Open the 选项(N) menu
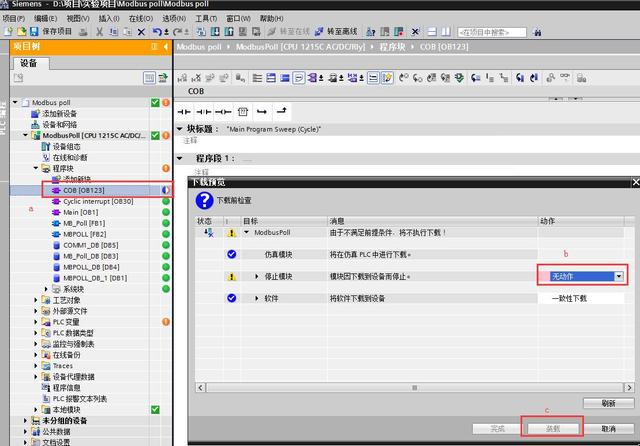The image size is (640, 446). coord(174,18)
